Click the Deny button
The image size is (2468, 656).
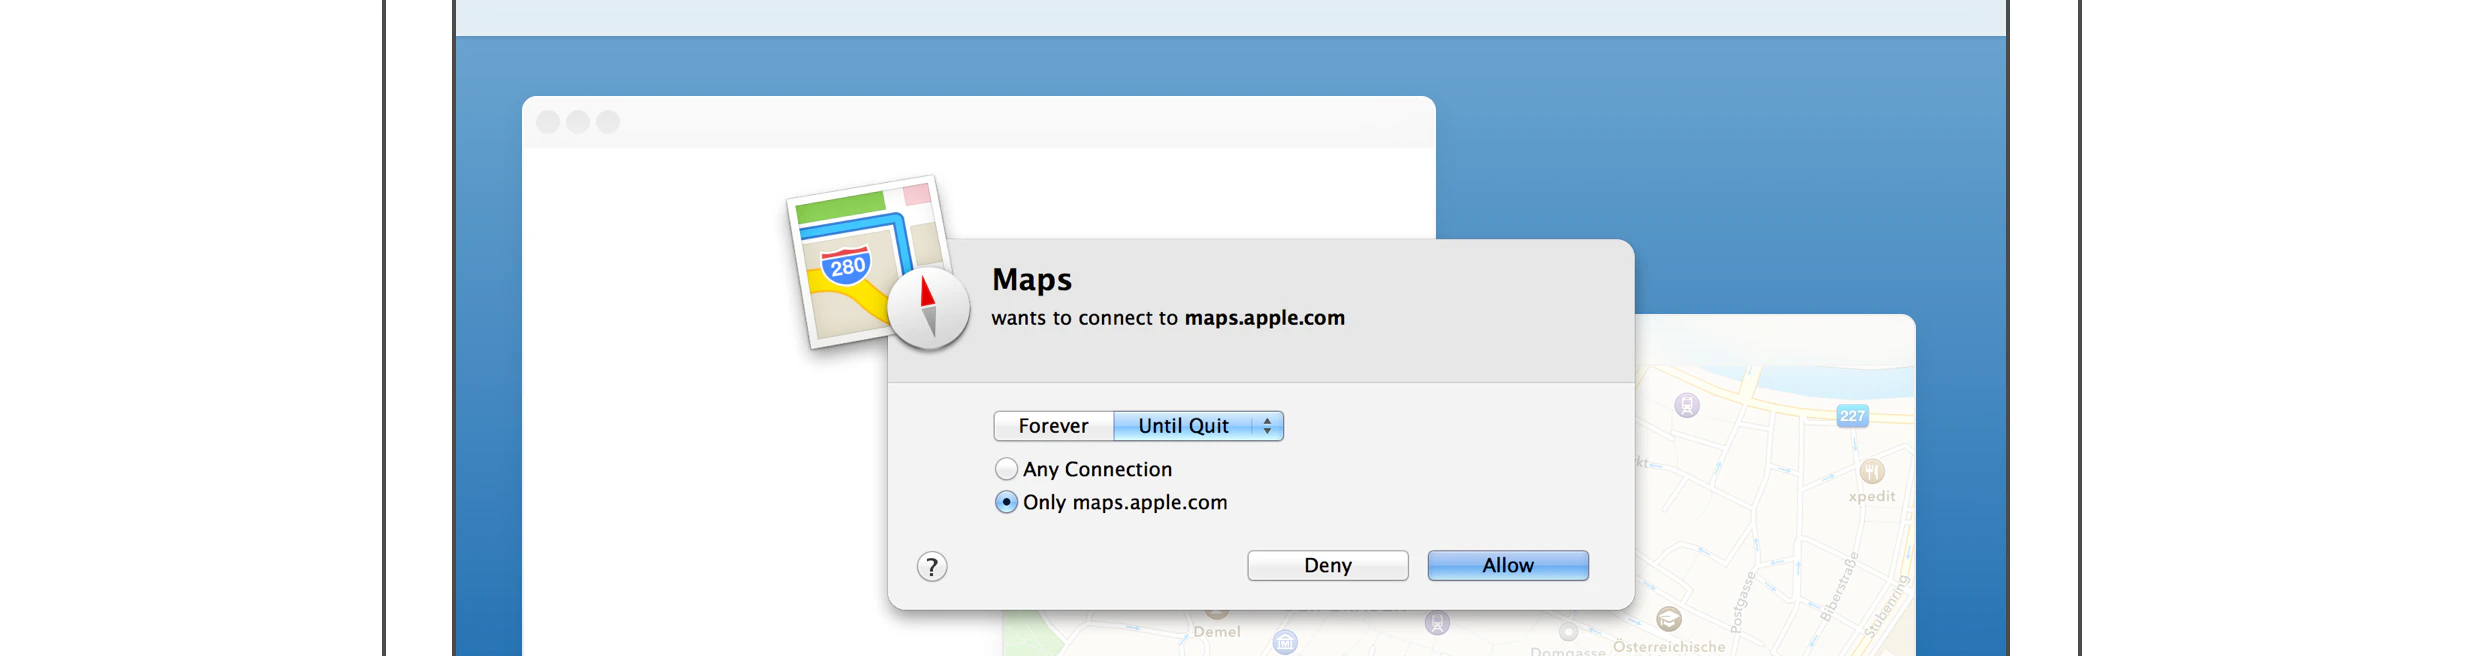(x=1328, y=565)
